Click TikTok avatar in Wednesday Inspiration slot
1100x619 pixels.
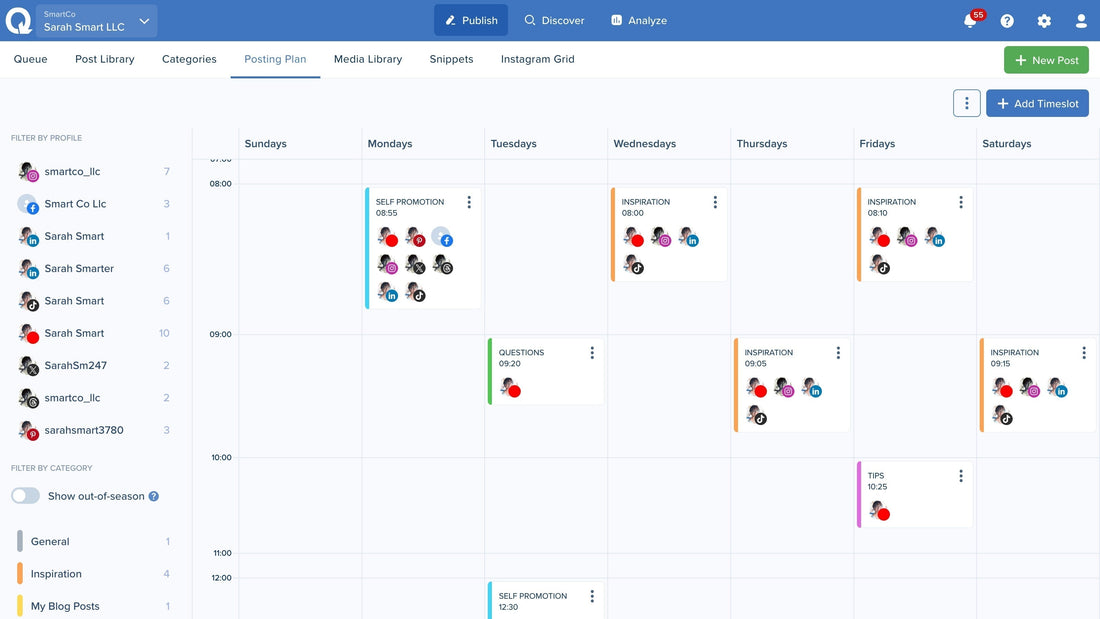[x=633, y=265]
